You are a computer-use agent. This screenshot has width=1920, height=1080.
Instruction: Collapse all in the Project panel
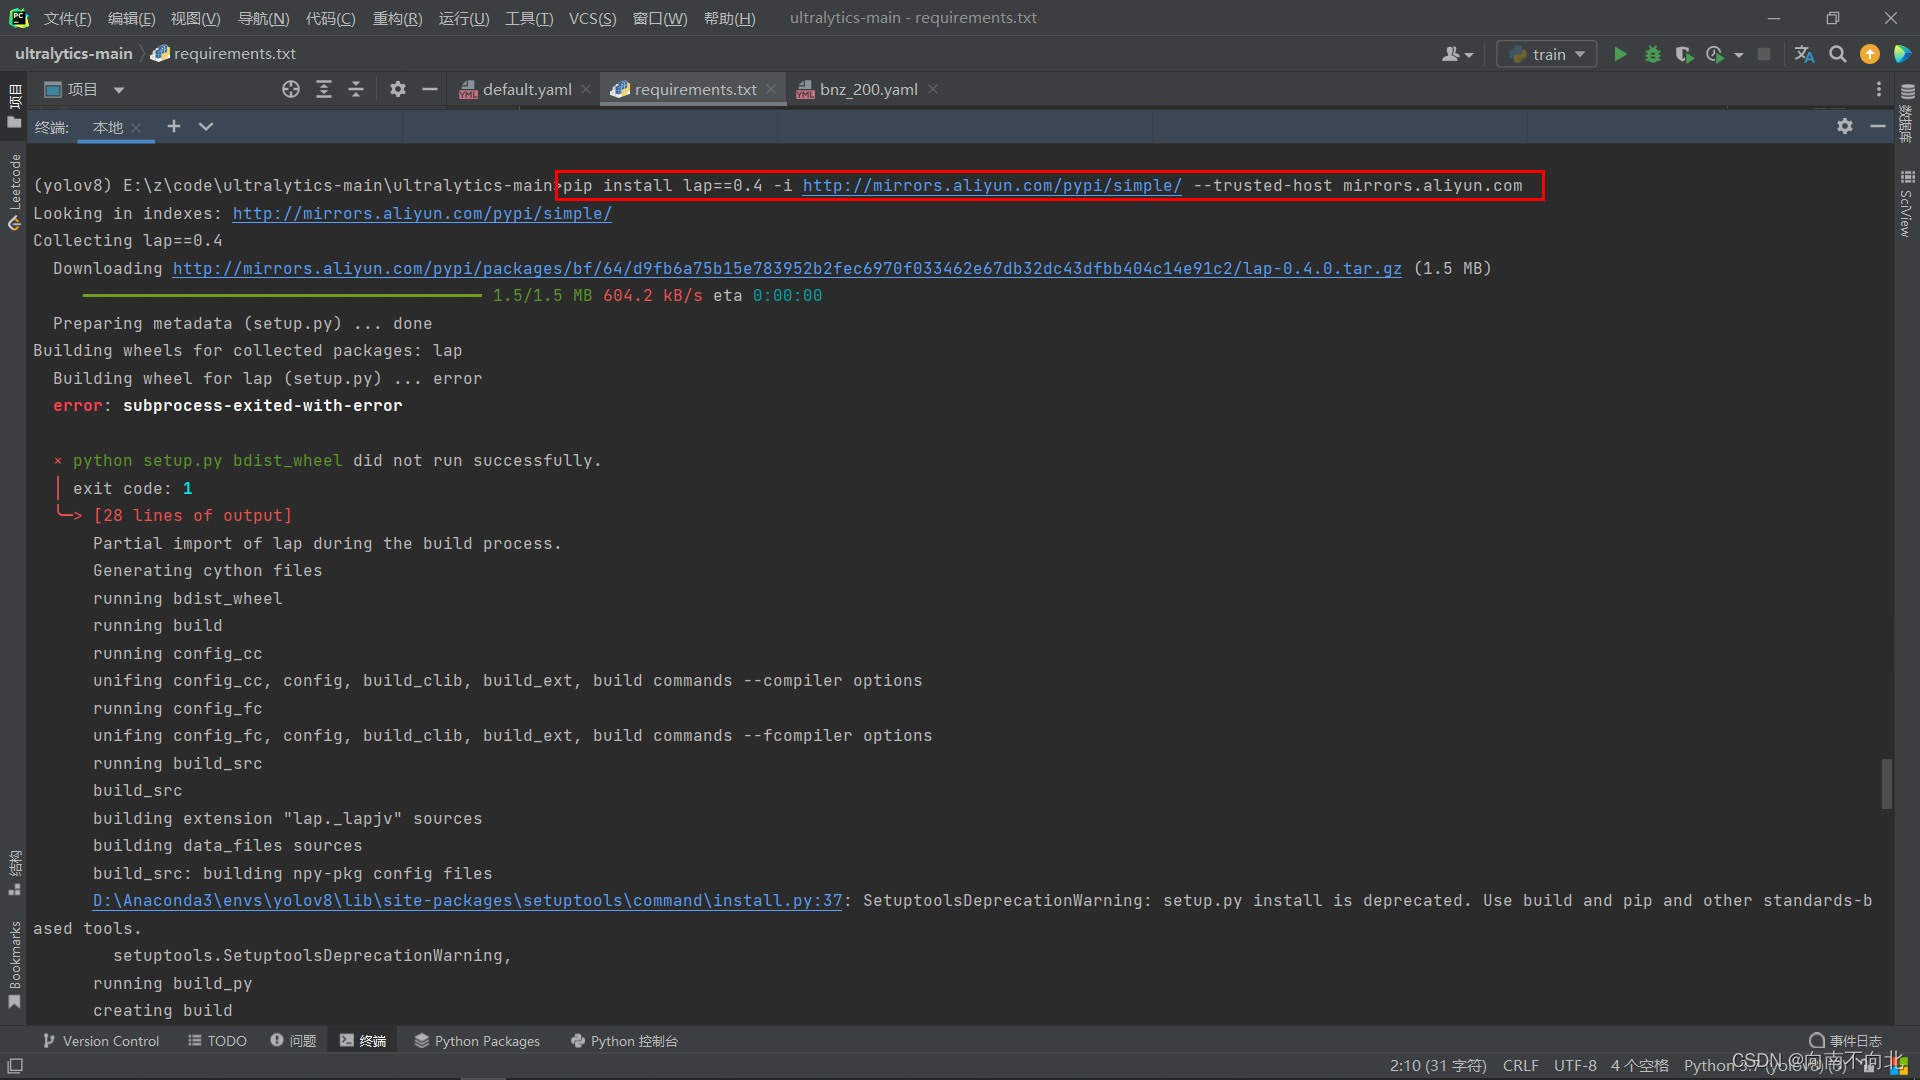pyautogui.click(x=355, y=89)
